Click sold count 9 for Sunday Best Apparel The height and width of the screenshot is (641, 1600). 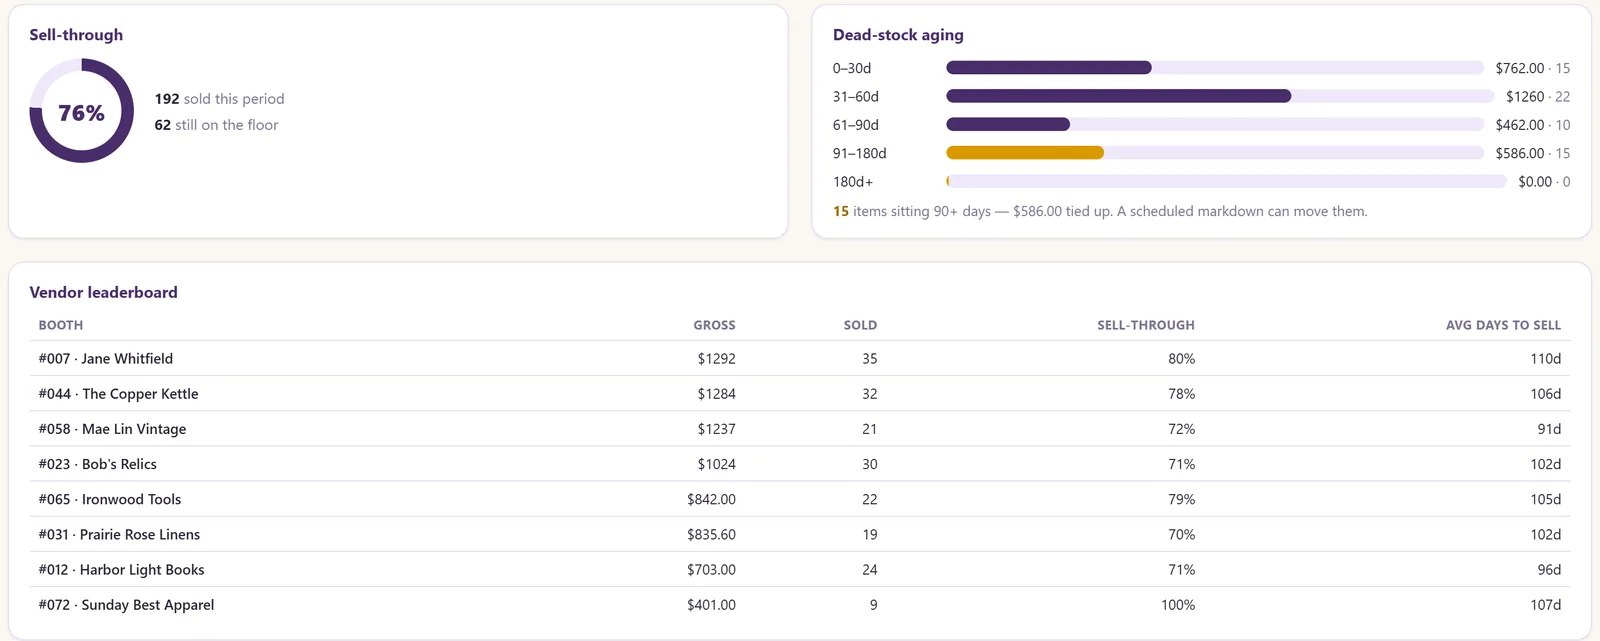873,605
